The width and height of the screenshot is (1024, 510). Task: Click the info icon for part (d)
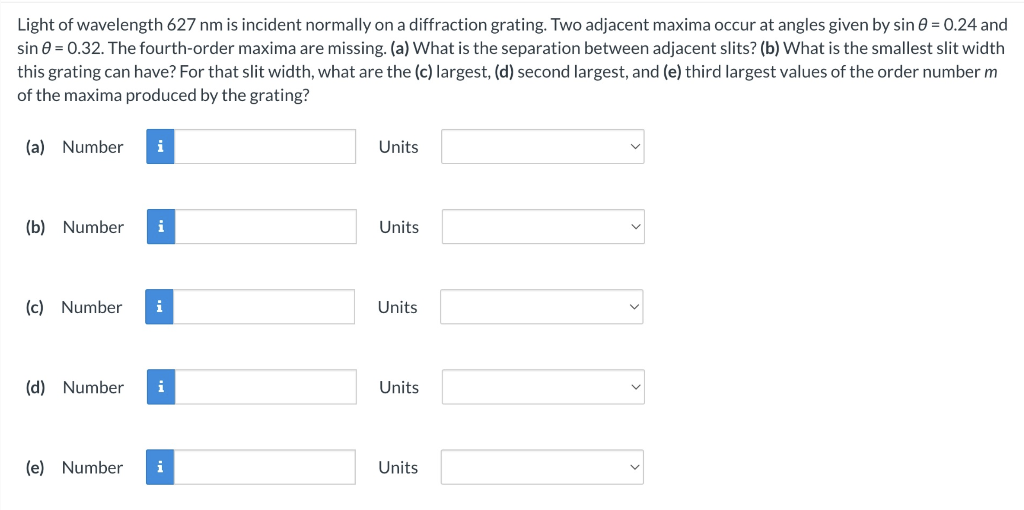pos(161,387)
